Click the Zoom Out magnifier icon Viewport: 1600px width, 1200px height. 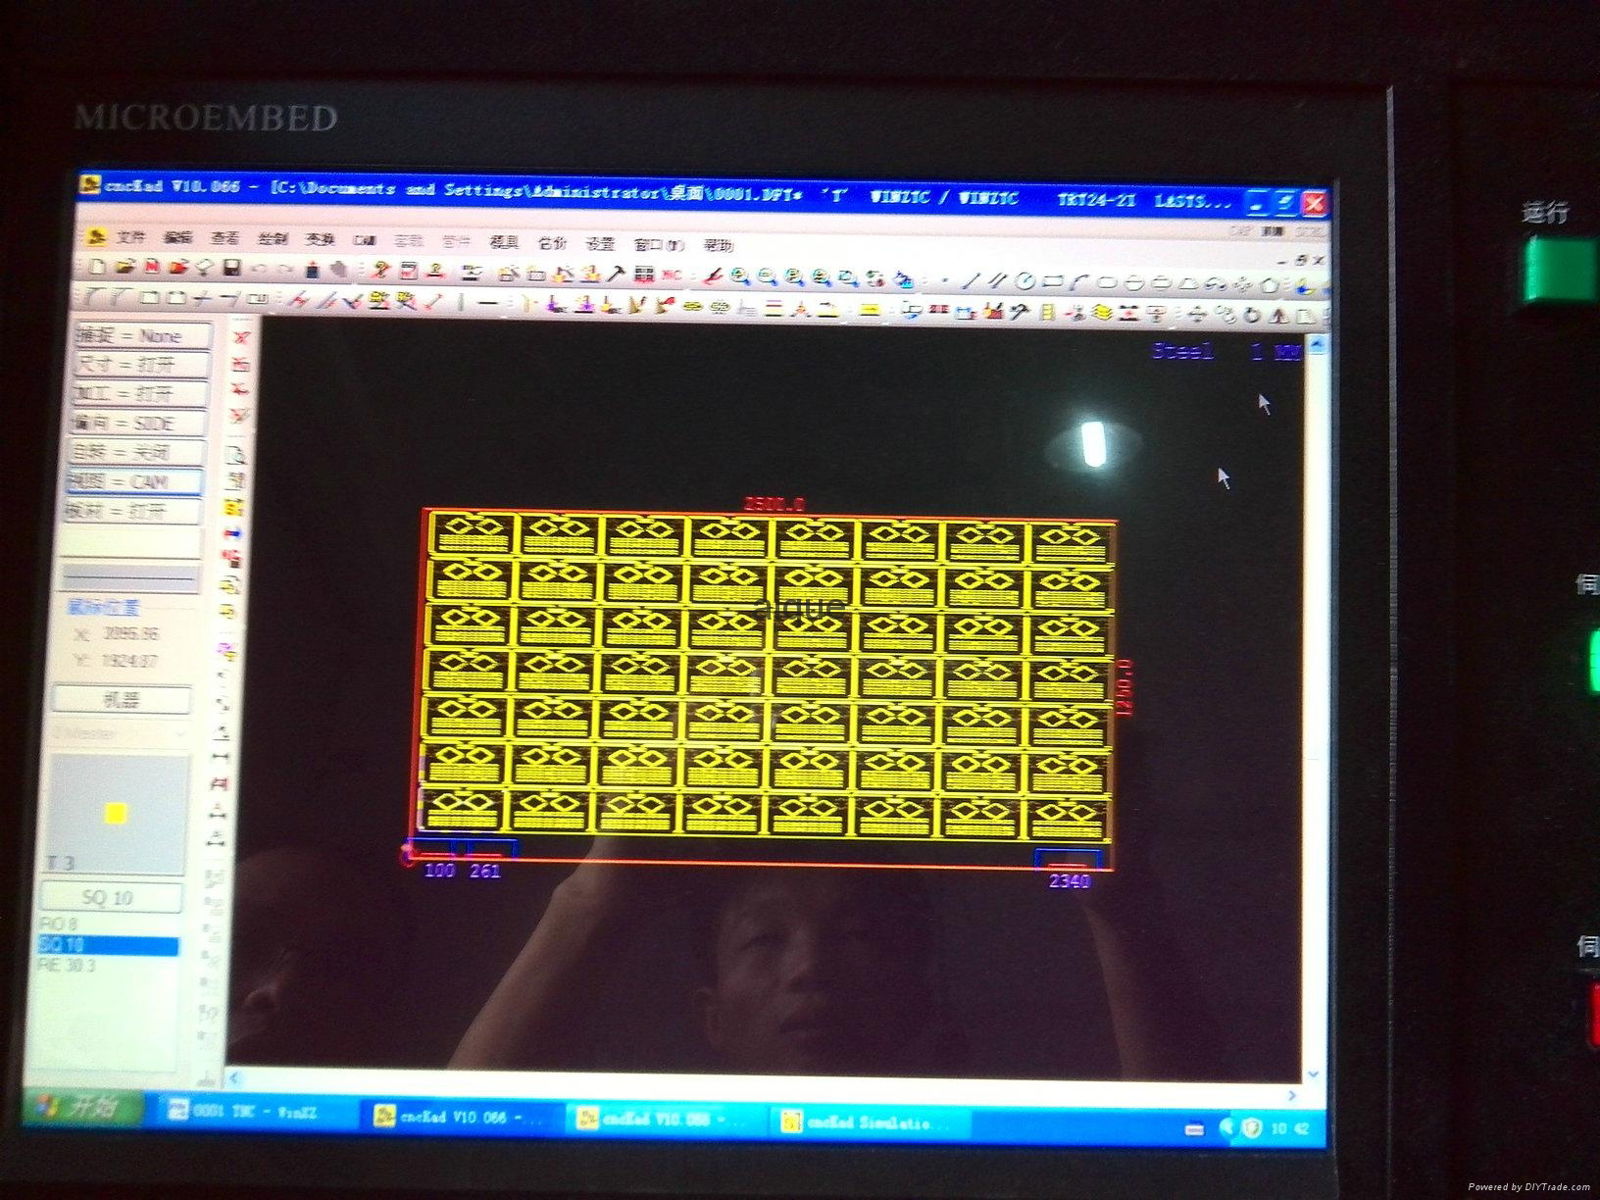coord(766,277)
